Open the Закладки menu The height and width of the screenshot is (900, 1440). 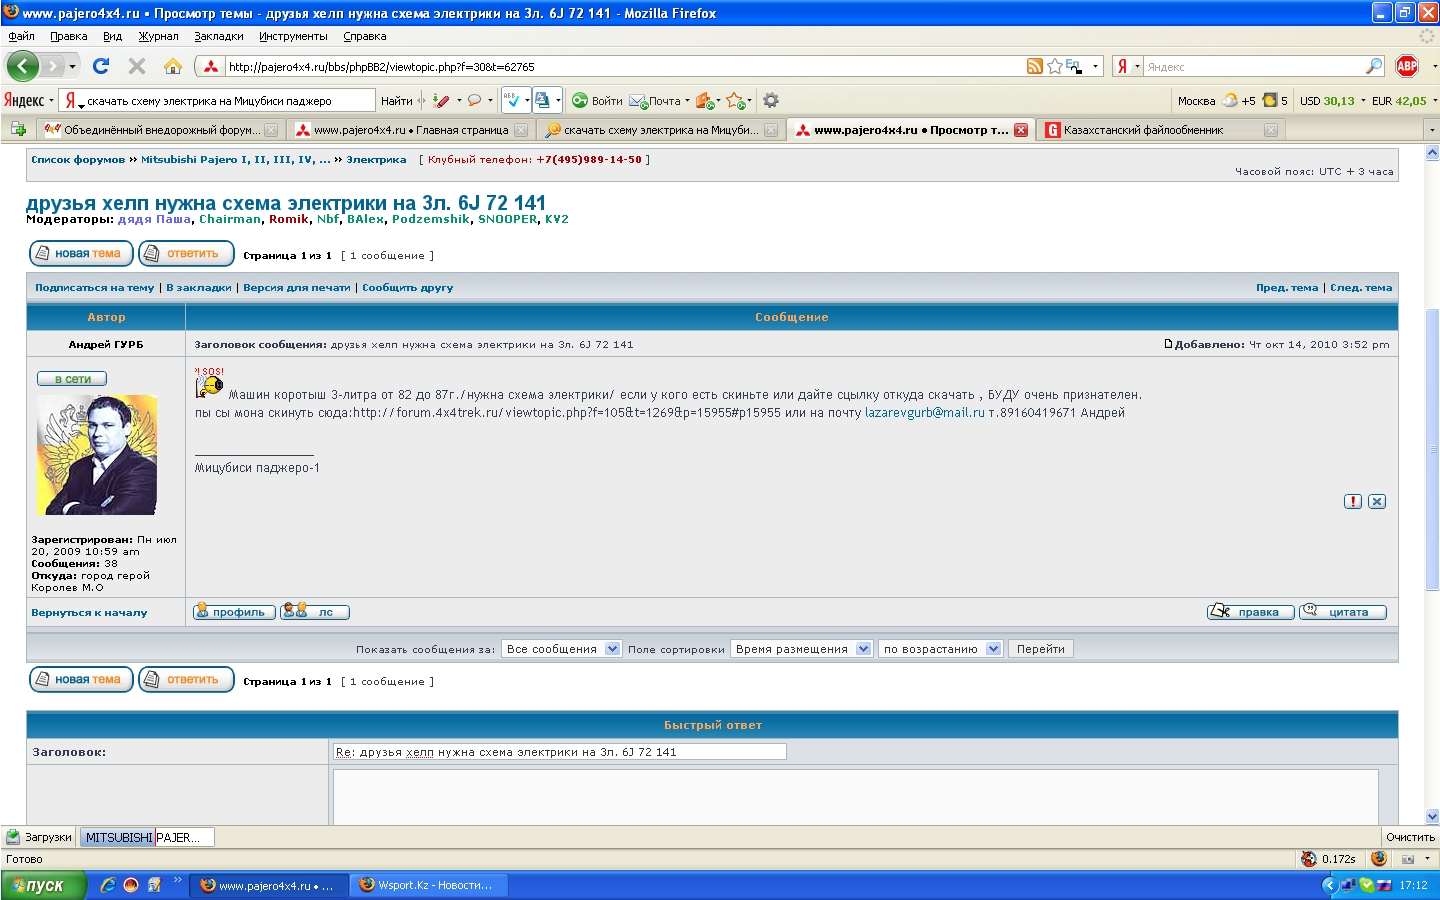[x=218, y=36]
